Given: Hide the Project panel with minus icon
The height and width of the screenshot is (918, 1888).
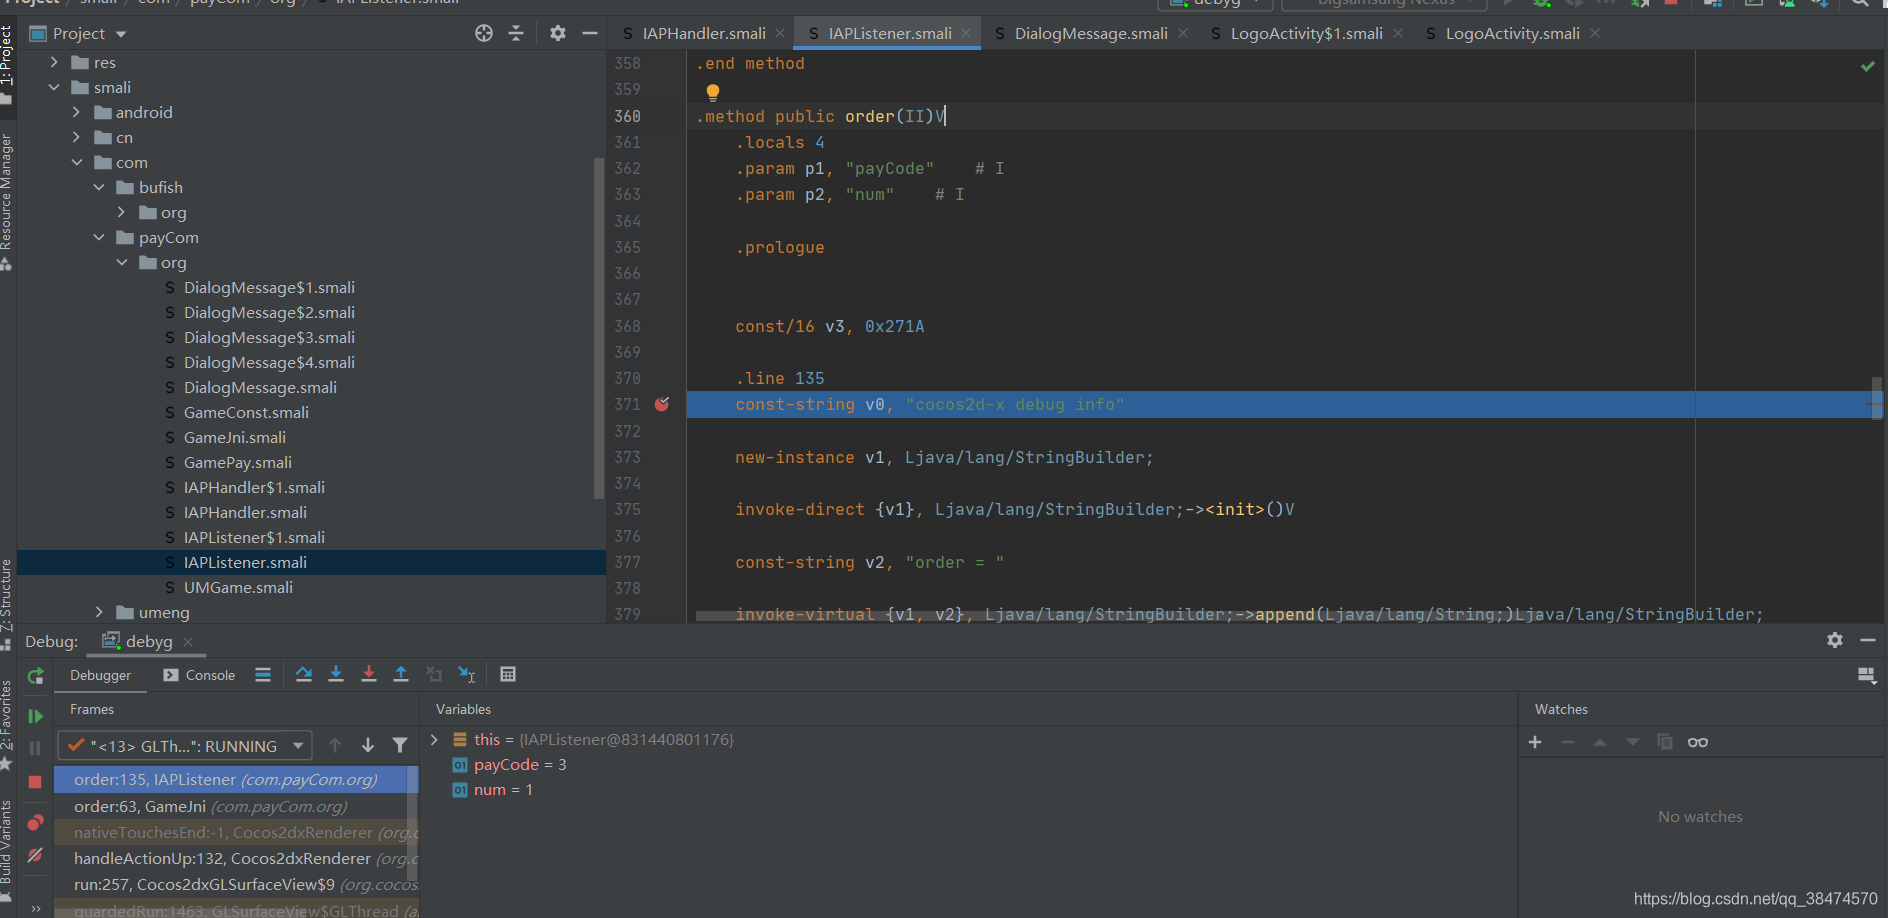Looking at the screenshot, I should pyautogui.click(x=590, y=33).
